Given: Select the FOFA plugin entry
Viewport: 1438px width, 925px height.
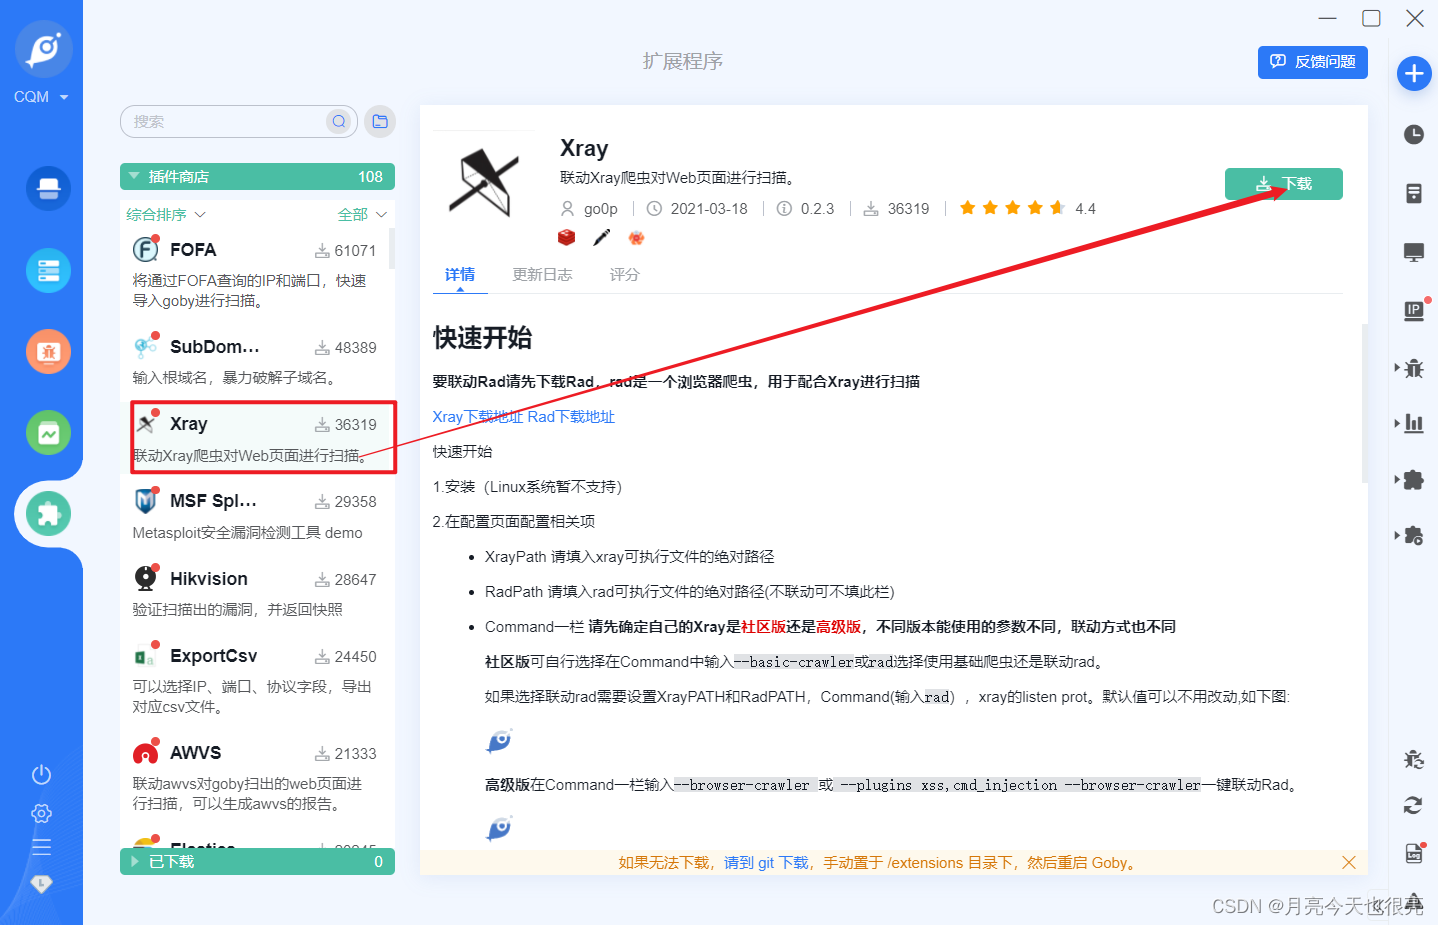Looking at the screenshot, I should pos(257,274).
